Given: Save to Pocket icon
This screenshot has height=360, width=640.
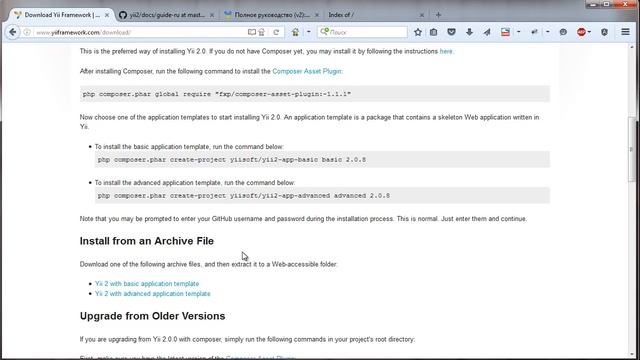Looking at the screenshot, I should tap(451, 32).
